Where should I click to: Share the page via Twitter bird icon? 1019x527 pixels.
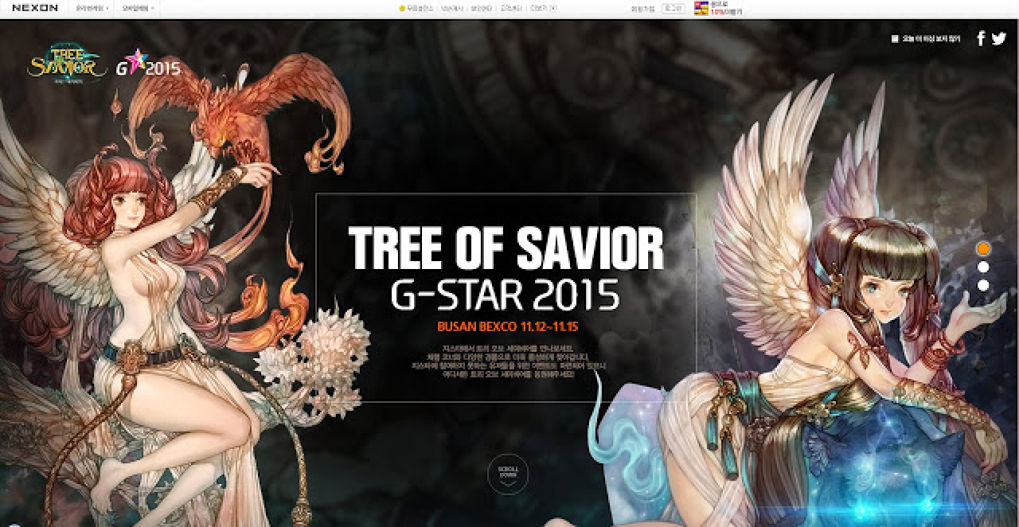coord(998,39)
